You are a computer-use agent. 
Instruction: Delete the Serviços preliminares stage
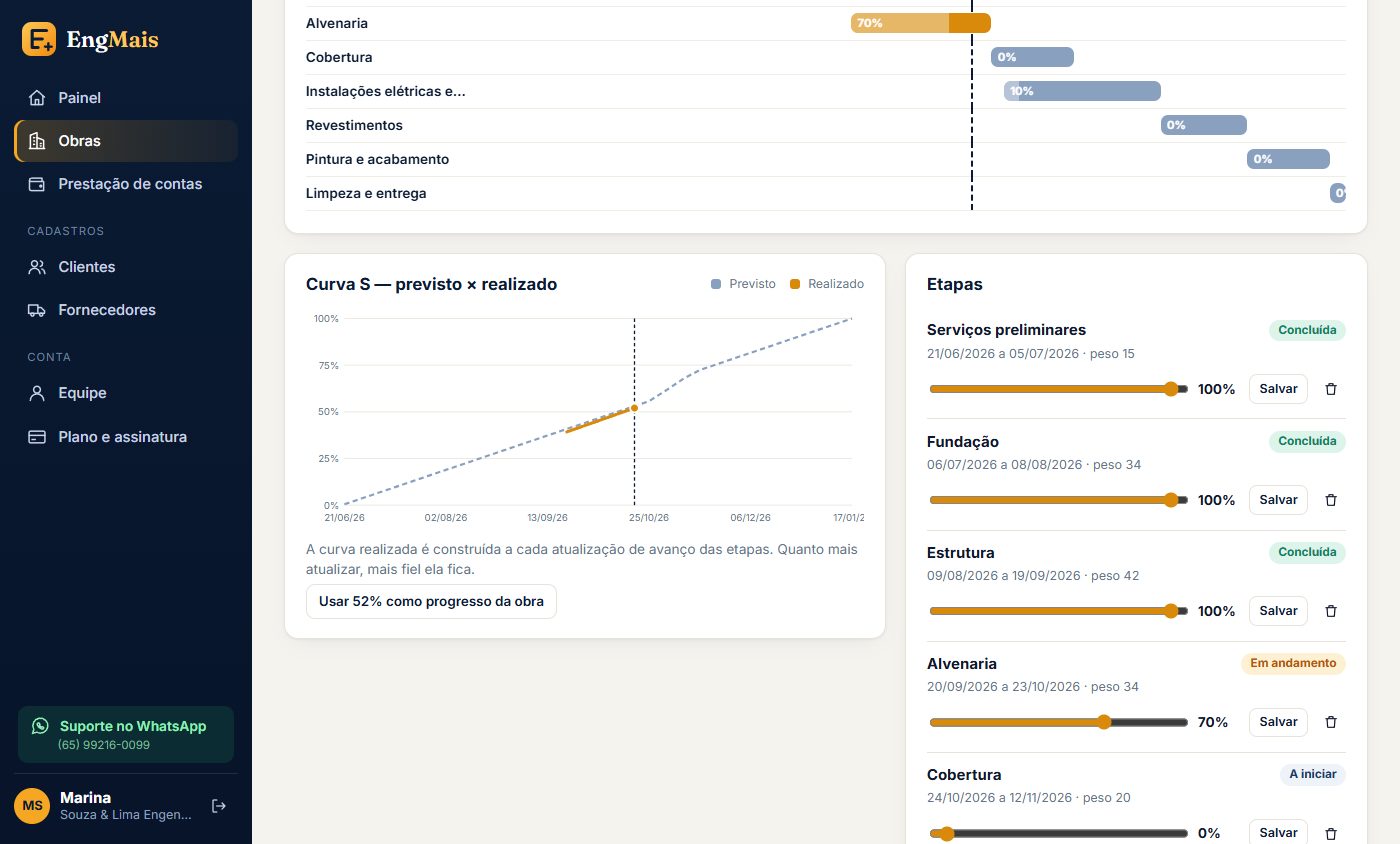[x=1331, y=389]
